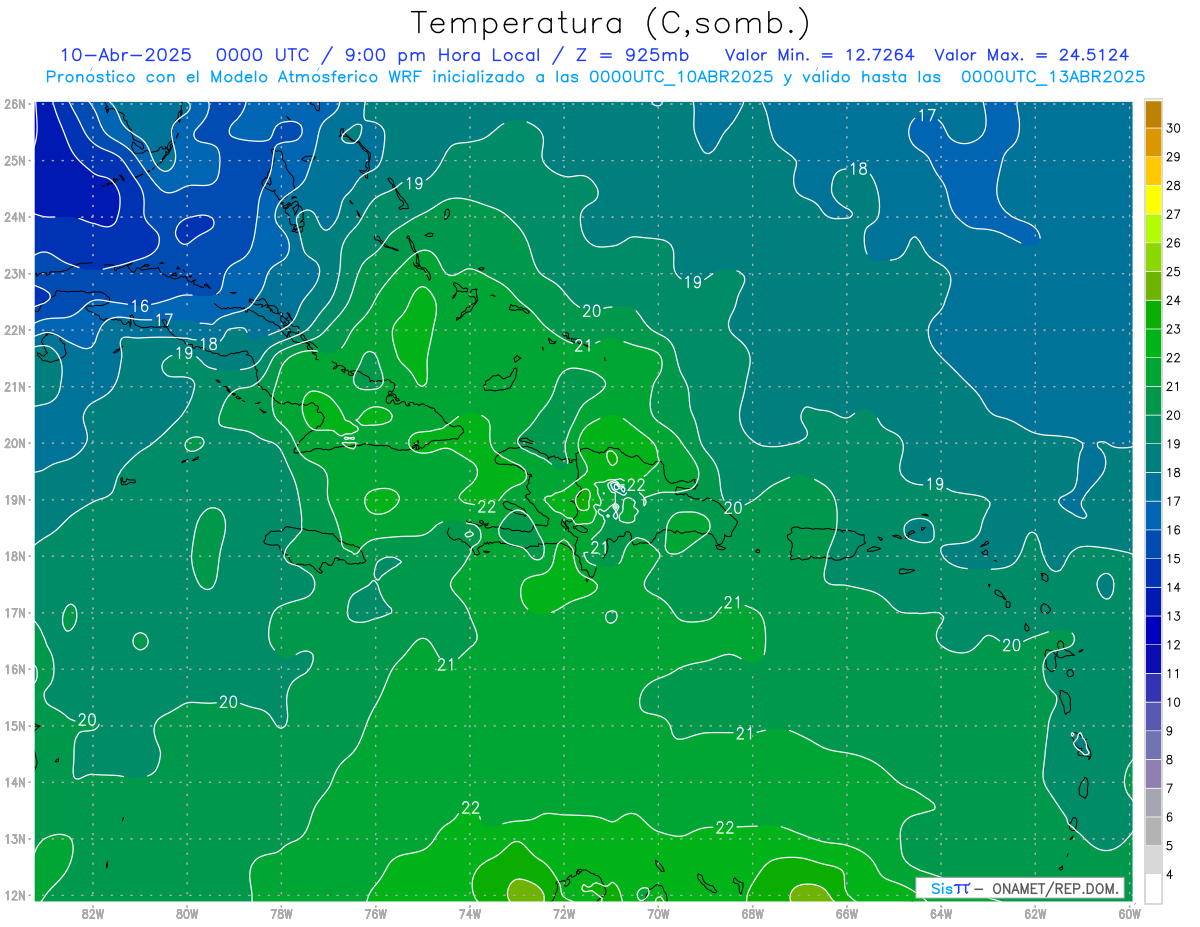This screenshot has width=1200, height=927.
Task: Click the title 'Temperatura (C,somb.)'
Action: click(x=611, y=23)
